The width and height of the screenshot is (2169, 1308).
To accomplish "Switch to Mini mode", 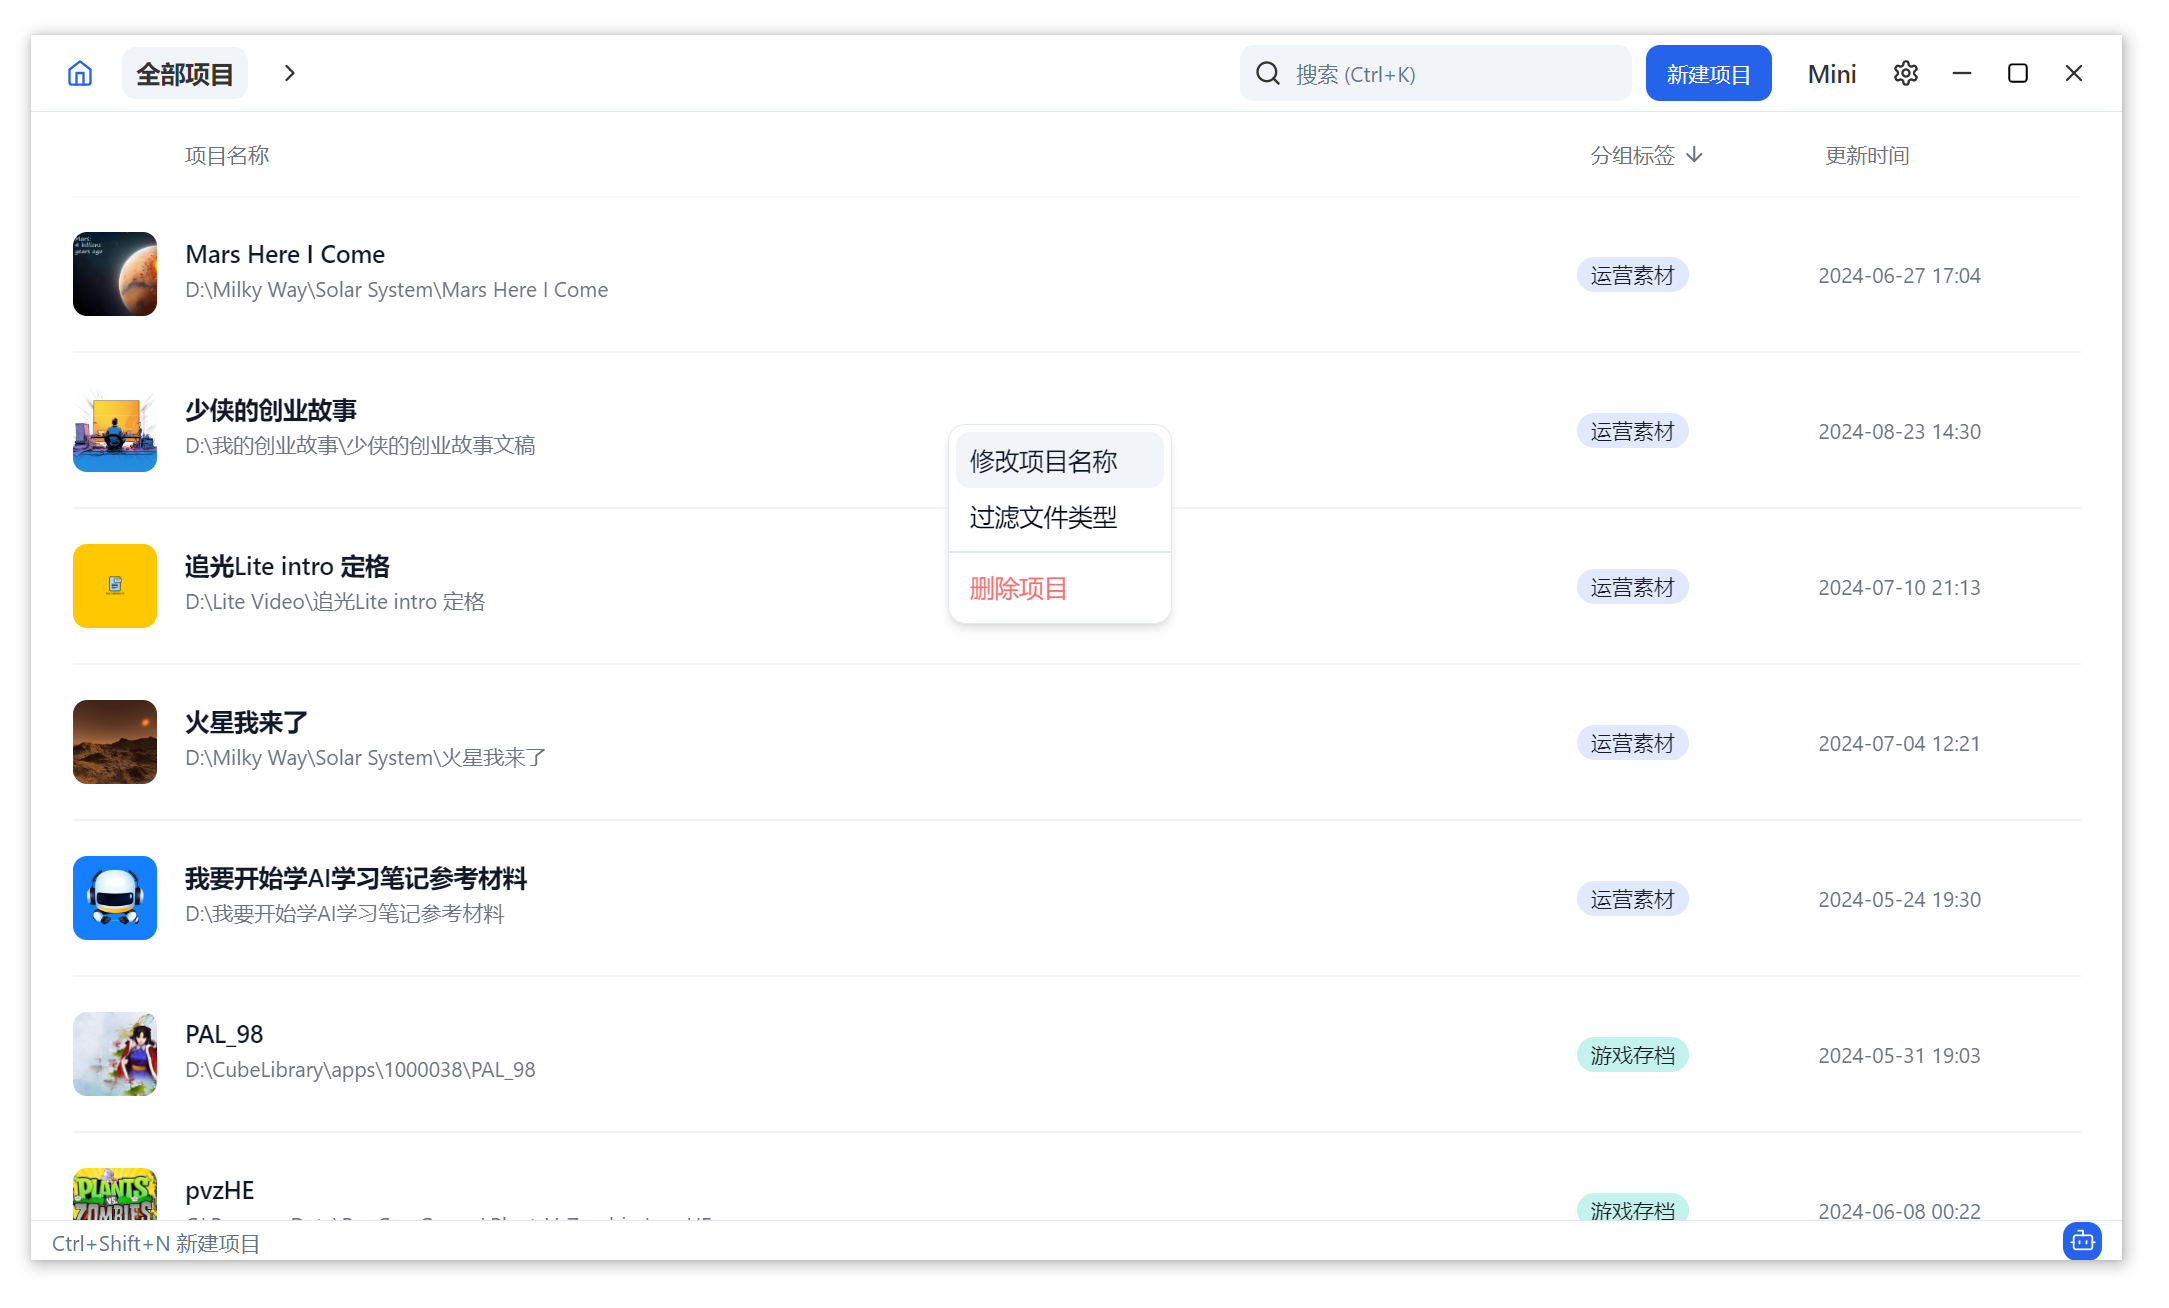I will [1832, 74].
